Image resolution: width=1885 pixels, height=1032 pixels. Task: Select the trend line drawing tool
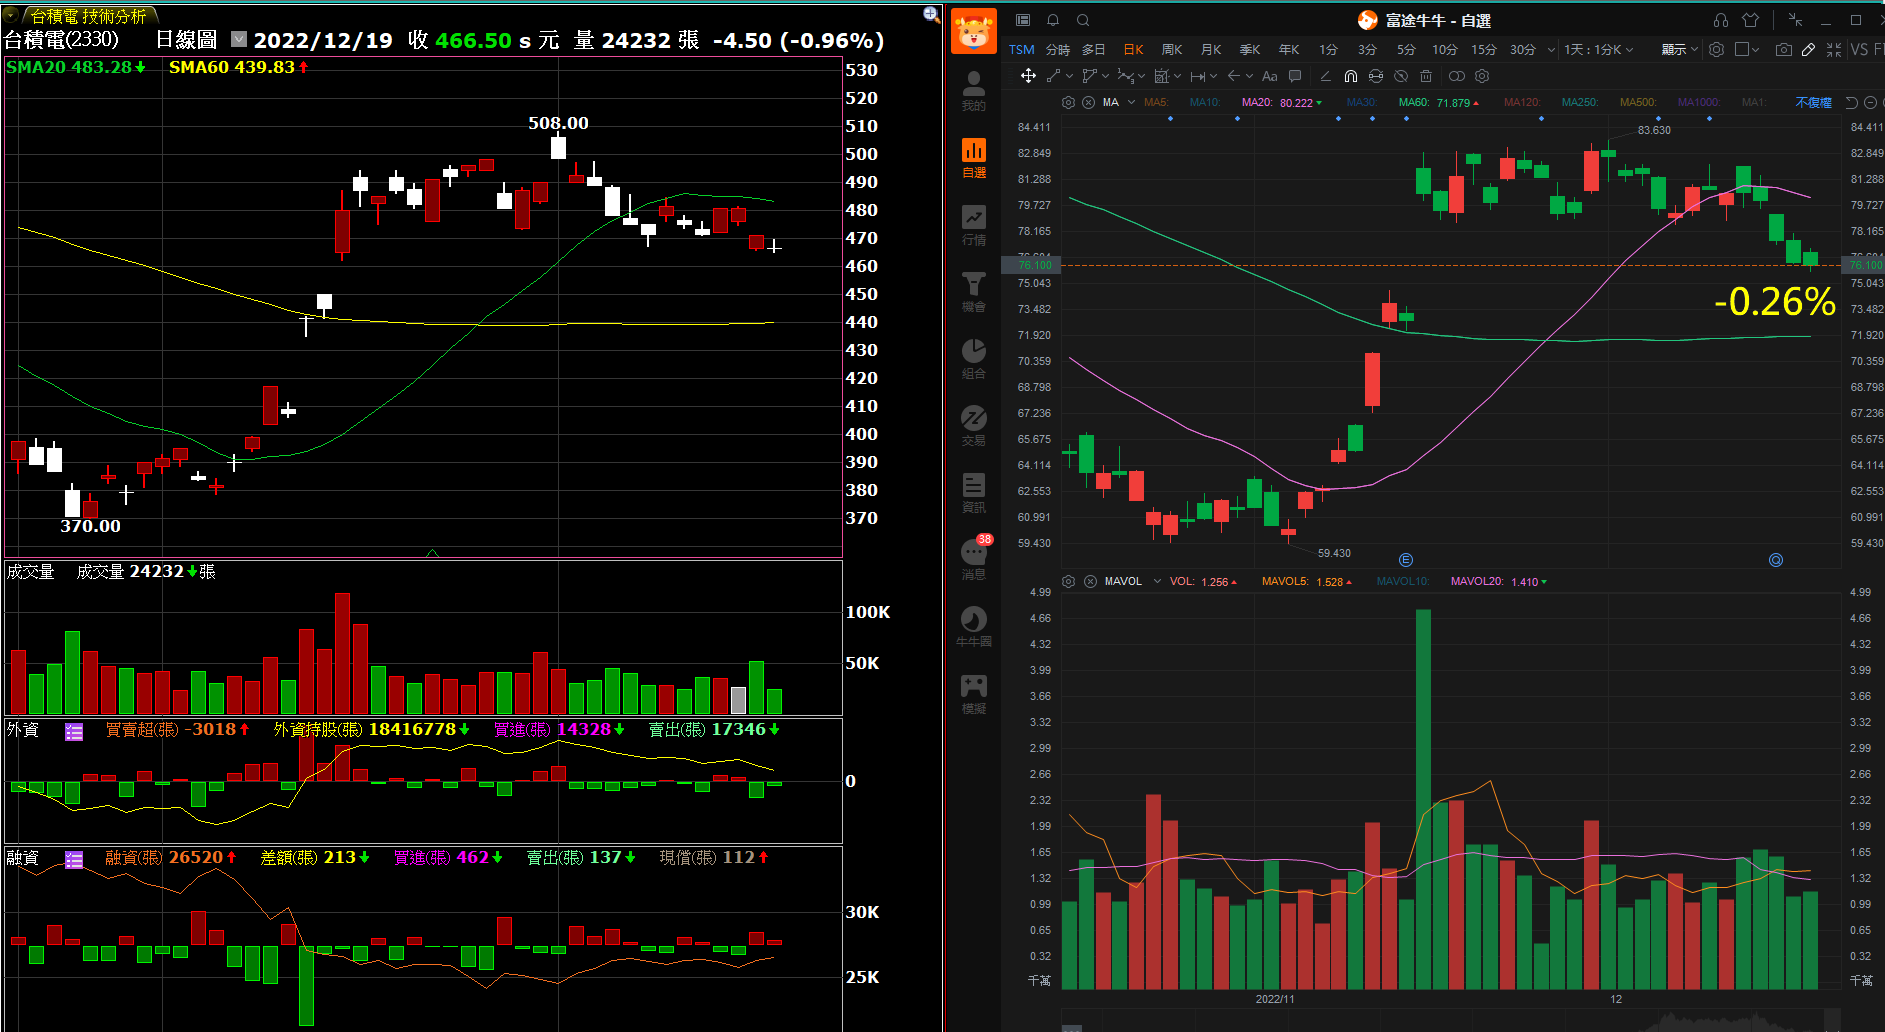[x=1054, y=76]
